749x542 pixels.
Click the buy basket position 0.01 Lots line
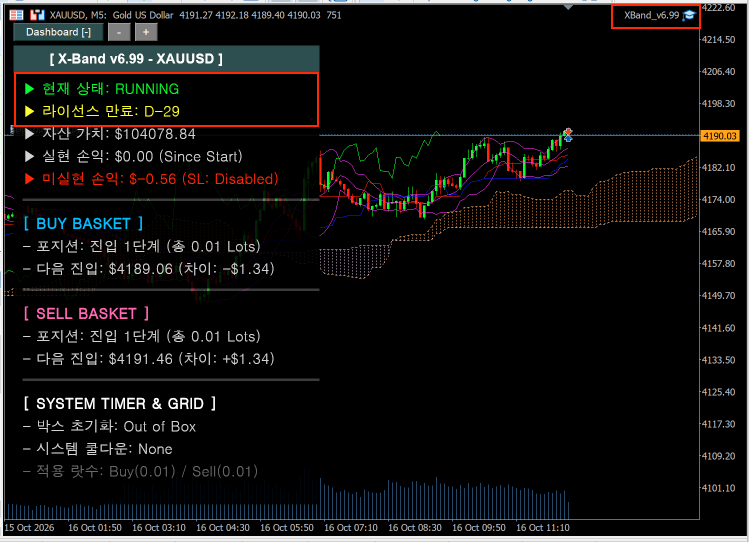[141, 246]
